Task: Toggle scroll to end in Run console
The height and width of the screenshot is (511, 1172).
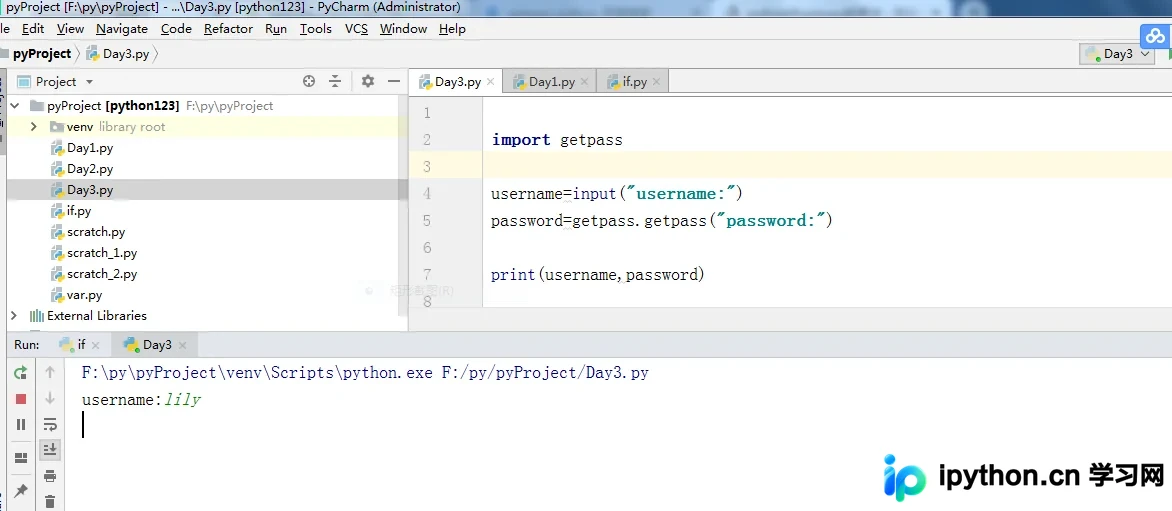Action: (x=50, y=450)
